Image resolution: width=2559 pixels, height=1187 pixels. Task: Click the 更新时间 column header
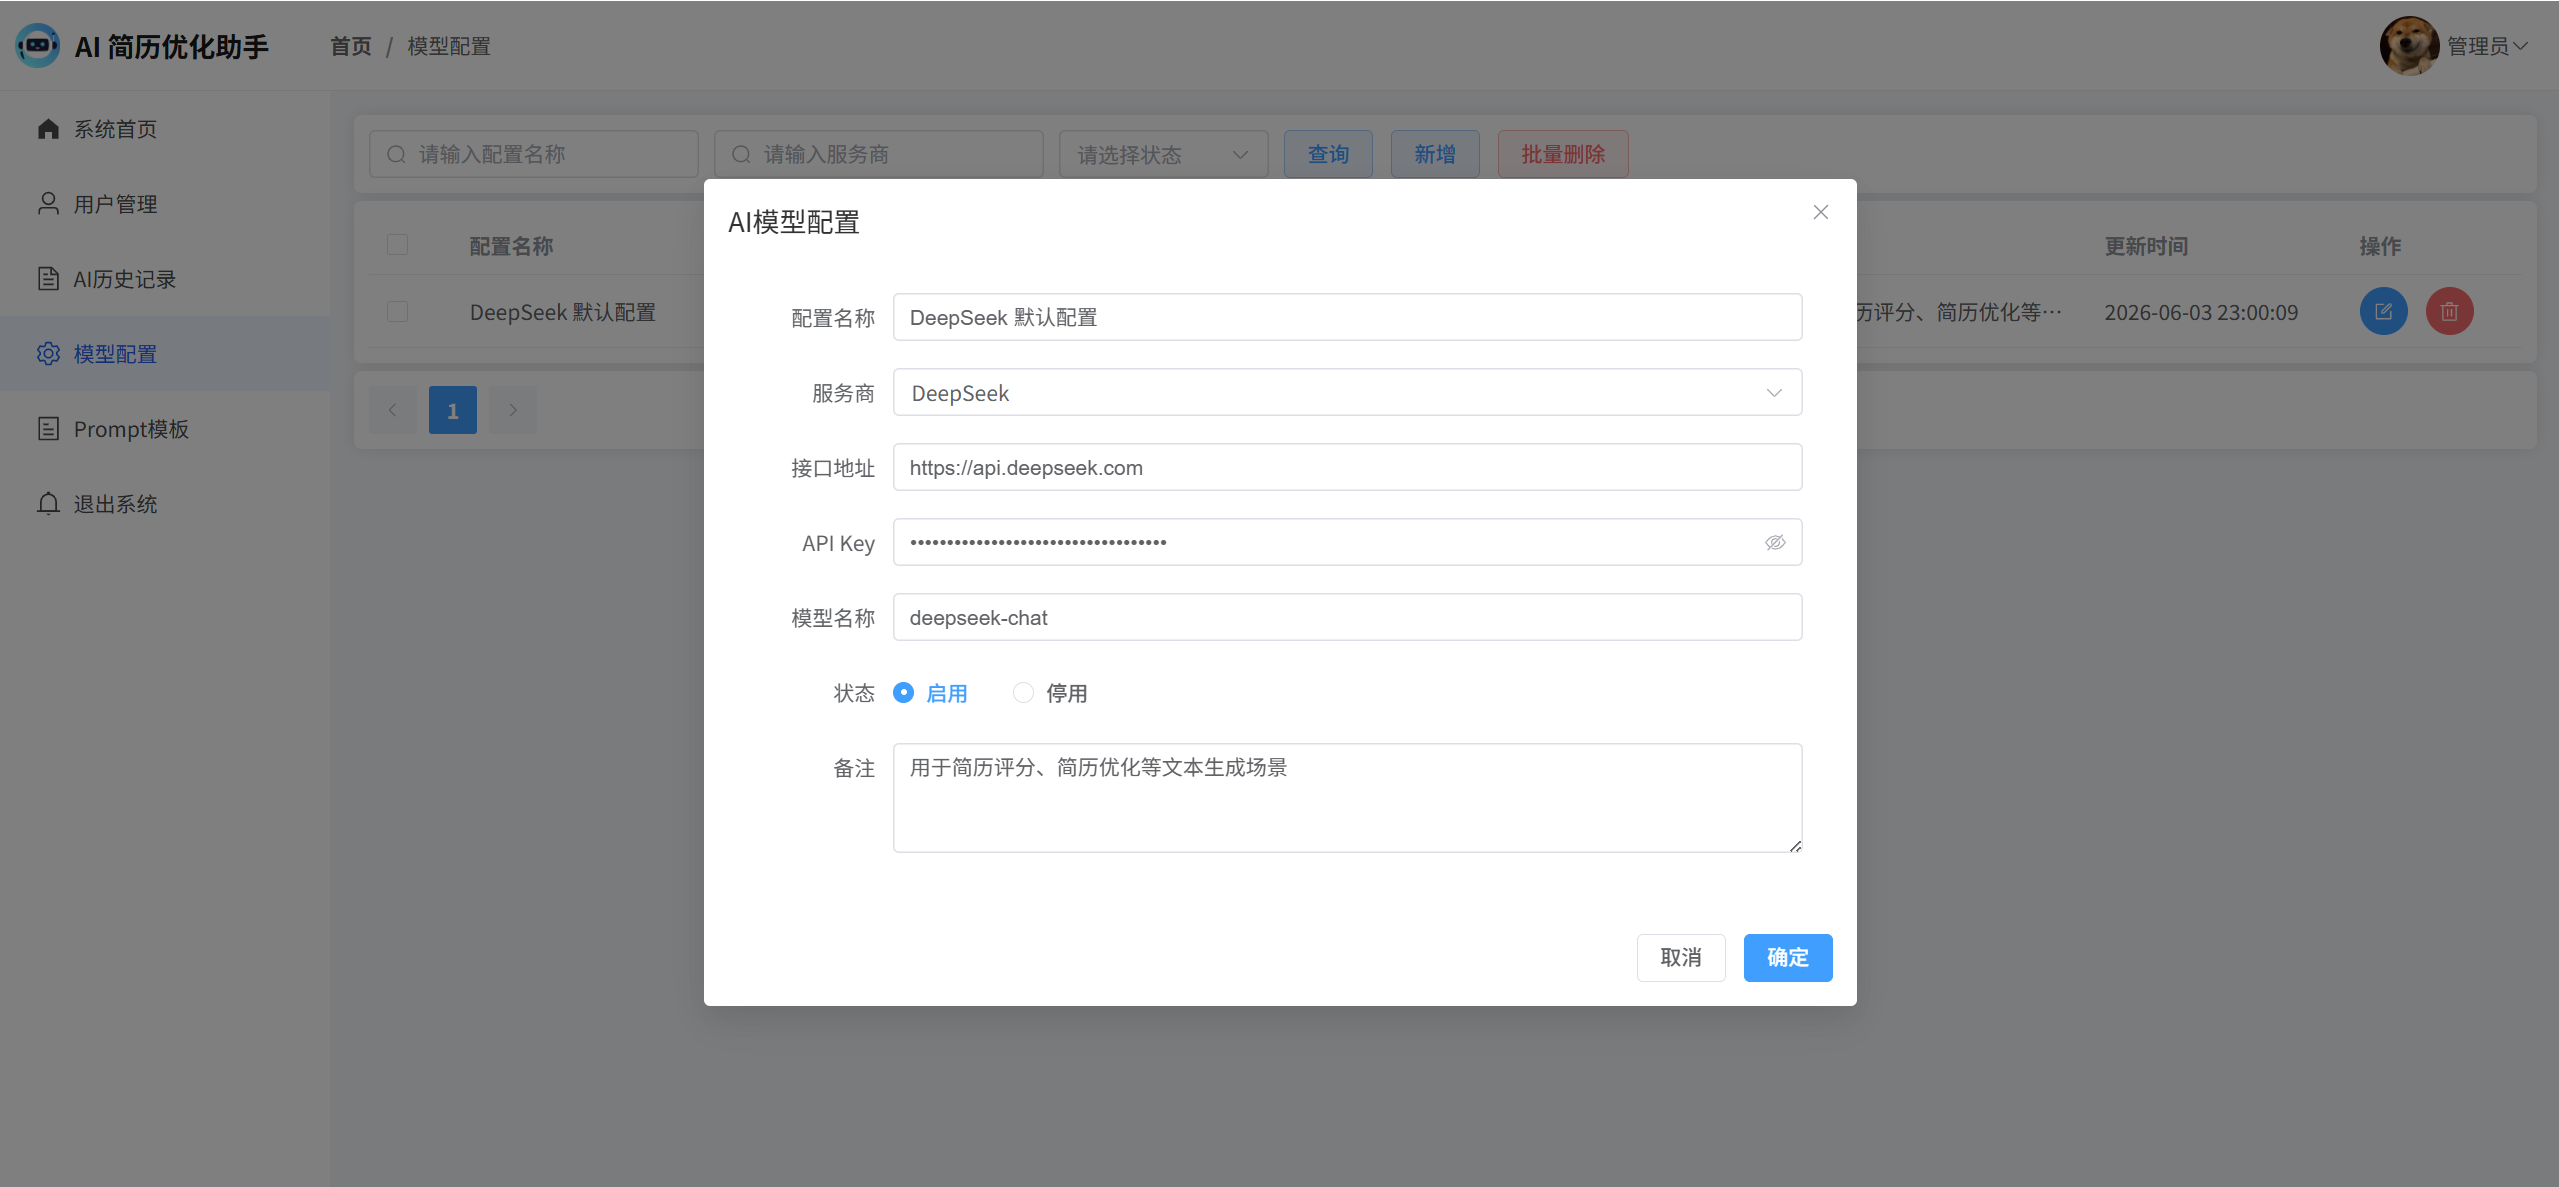click(2146, 246)
